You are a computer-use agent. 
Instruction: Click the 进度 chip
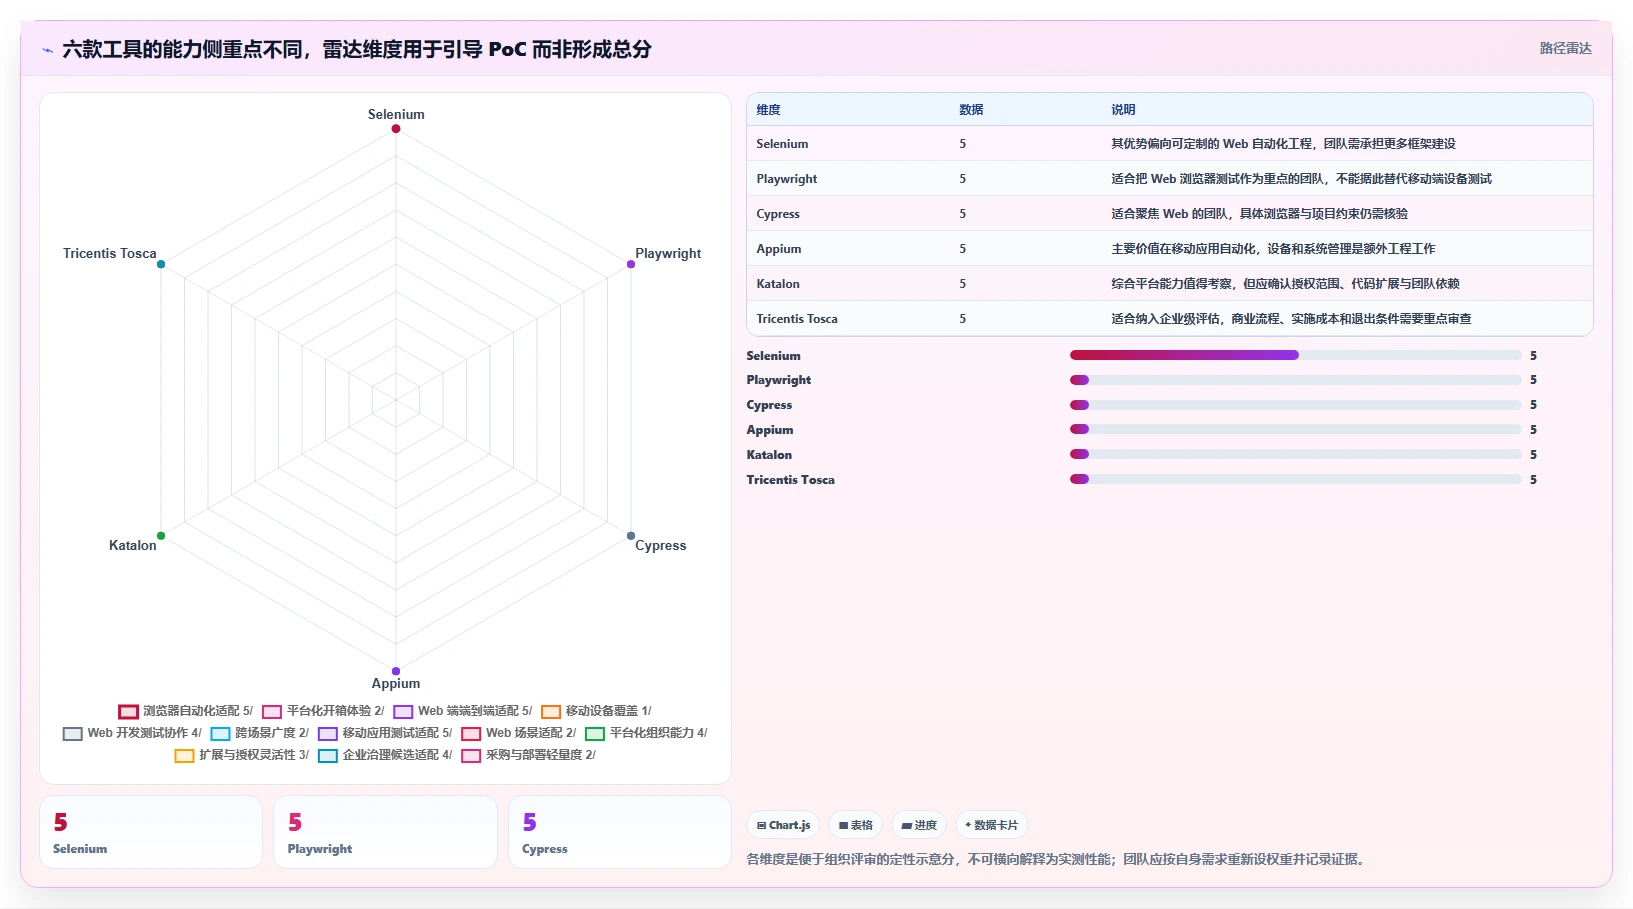(x=919, y=825)
